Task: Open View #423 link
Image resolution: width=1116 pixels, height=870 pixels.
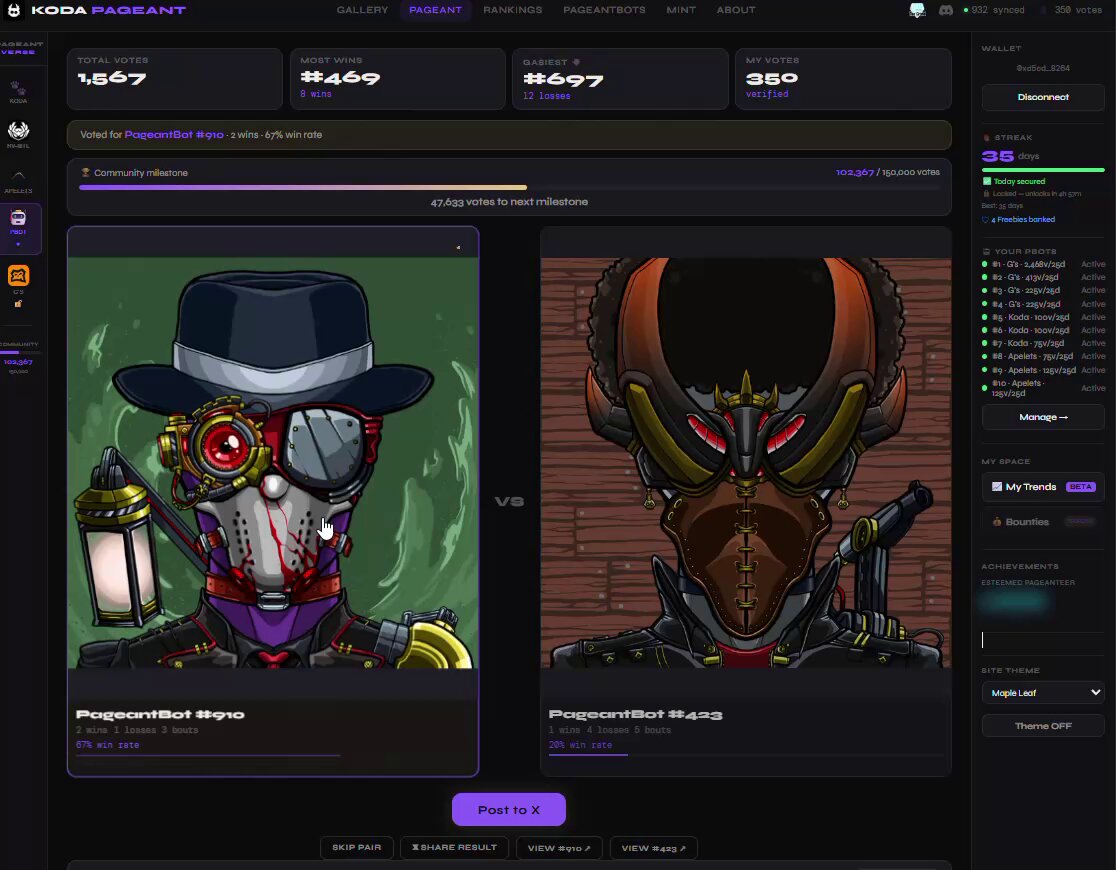Action: (653, 849)
